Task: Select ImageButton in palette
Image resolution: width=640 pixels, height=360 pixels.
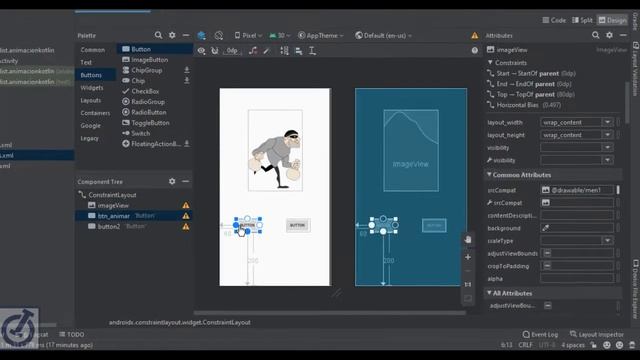Action: pos(149,60)
